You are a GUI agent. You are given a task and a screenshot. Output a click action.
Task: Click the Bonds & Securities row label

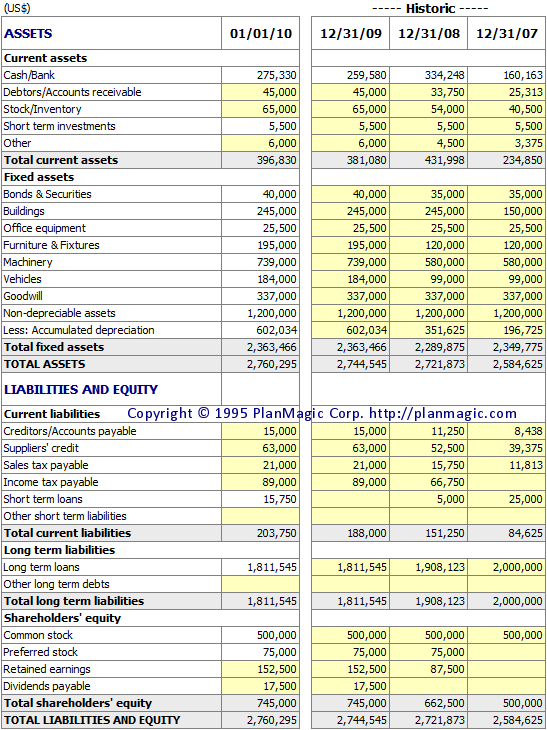[47, 194]
